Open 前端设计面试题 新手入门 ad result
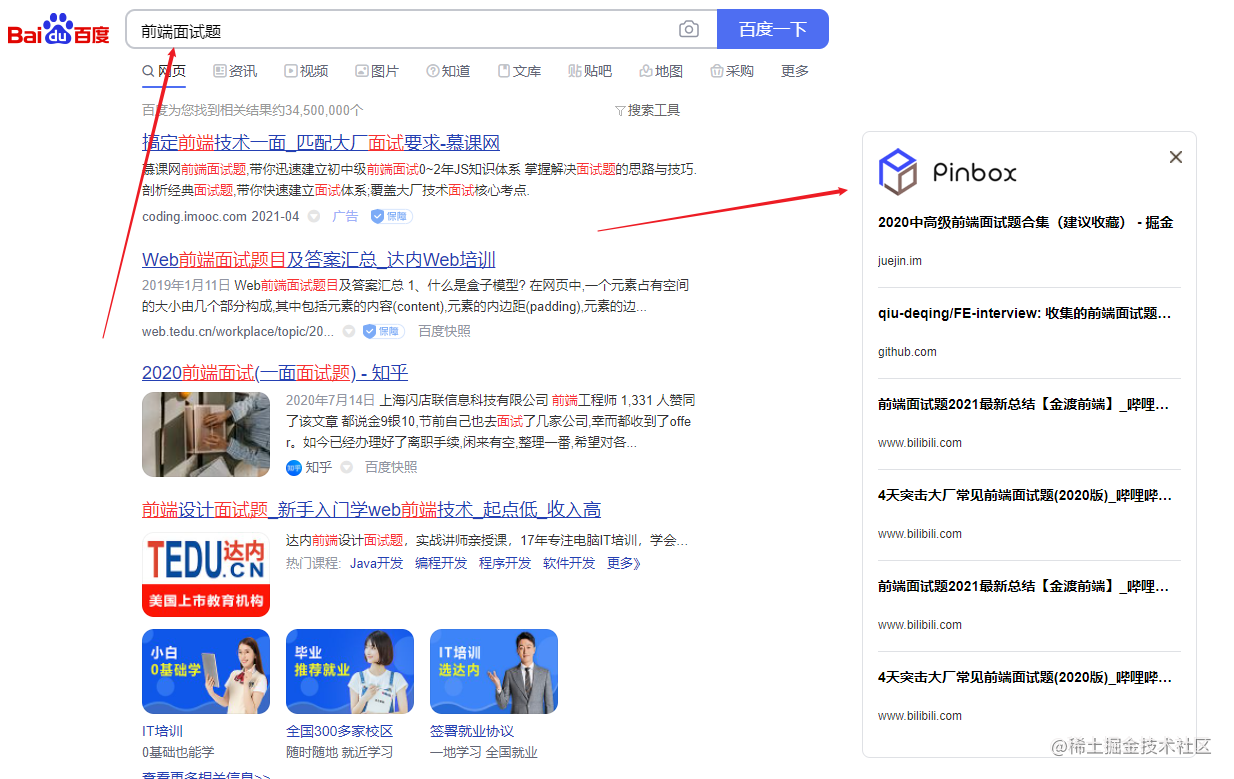 tap(371, 510)
